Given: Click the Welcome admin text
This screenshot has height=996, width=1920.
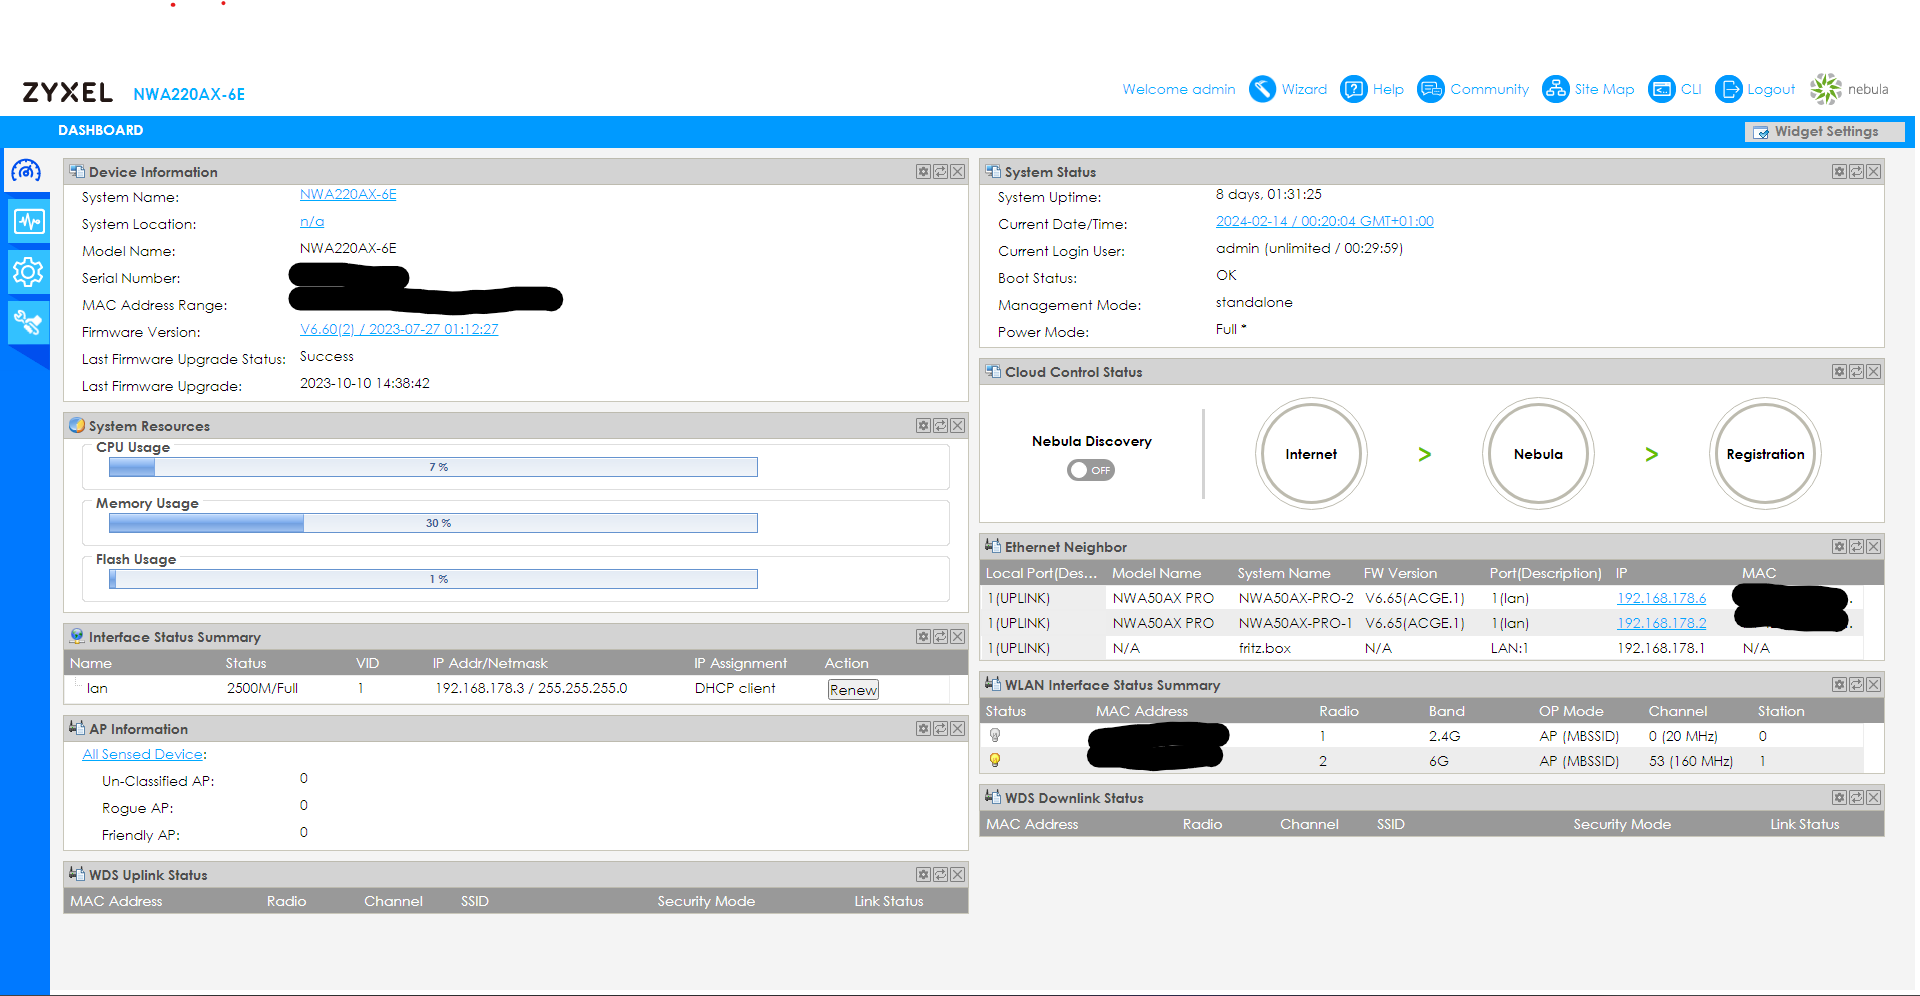Looking at the screenshot, I should point(1179,90).
